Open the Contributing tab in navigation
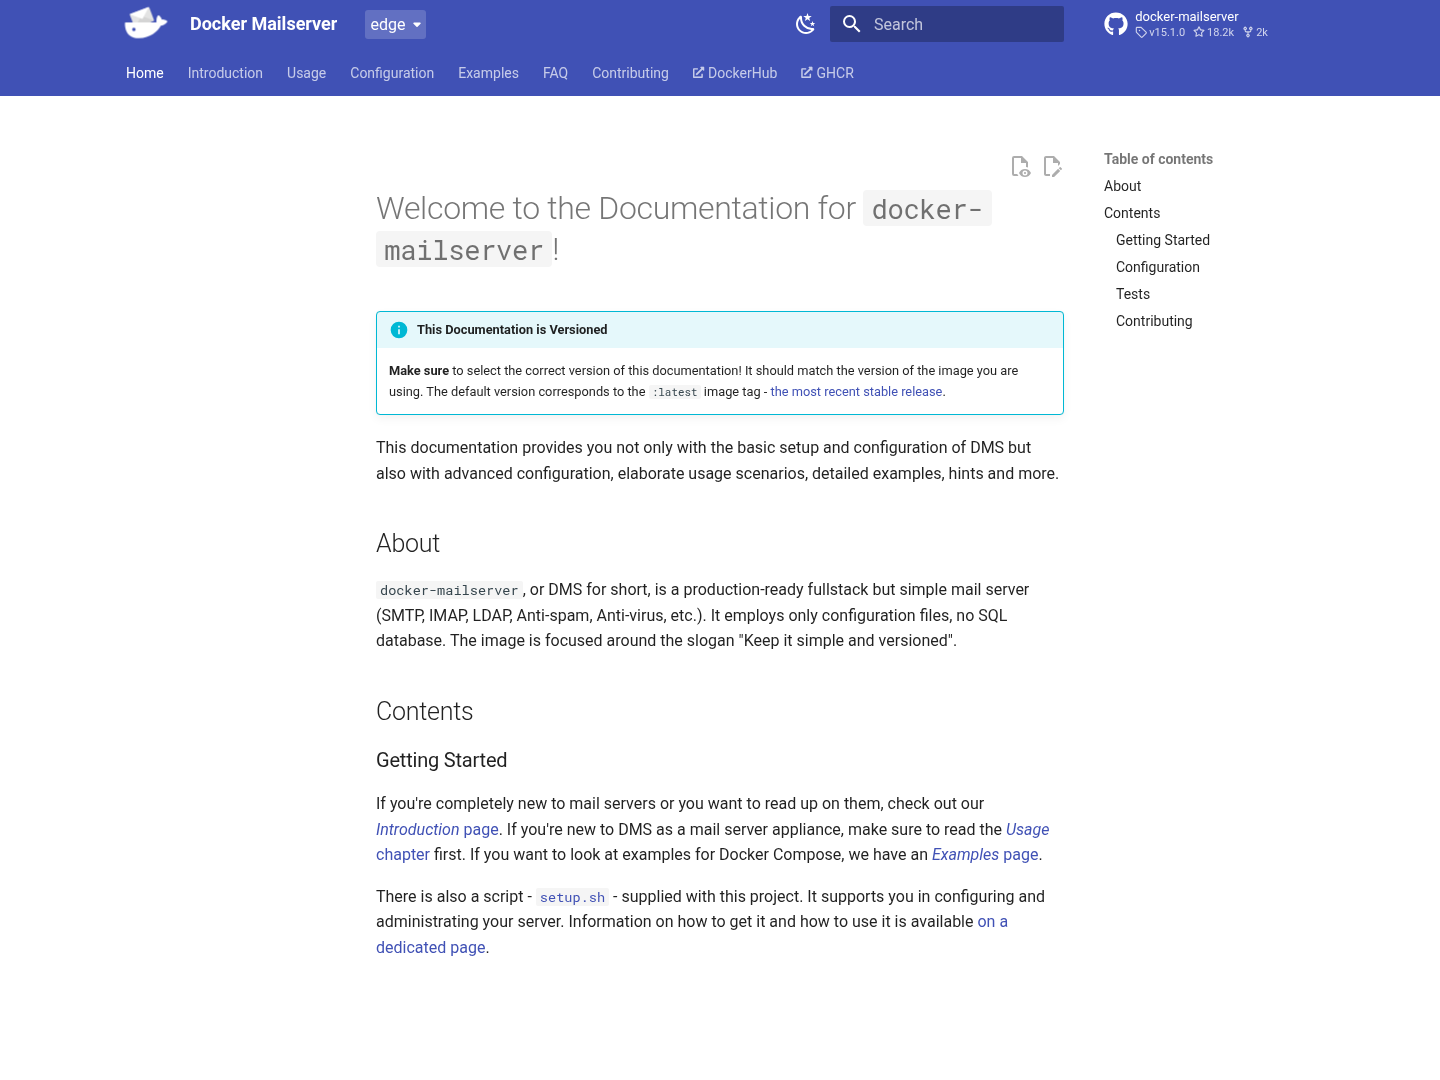1440x1080 pixels. pyautogui.click(x=630, y=73)
